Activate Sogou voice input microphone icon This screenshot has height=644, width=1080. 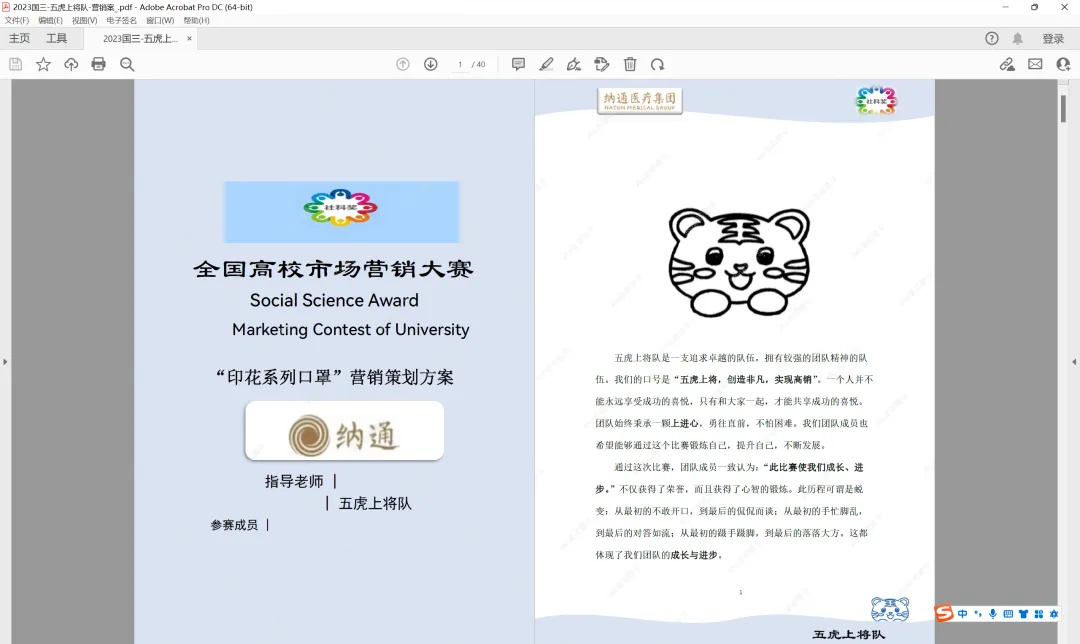point(993,613)
